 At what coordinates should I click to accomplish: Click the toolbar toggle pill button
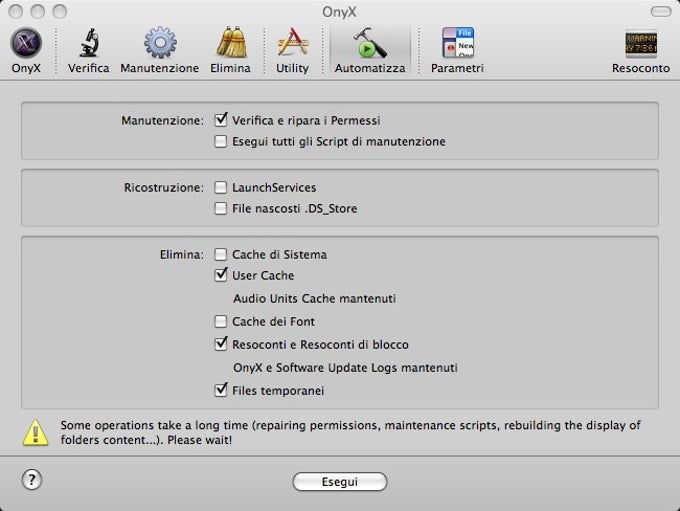661,12
